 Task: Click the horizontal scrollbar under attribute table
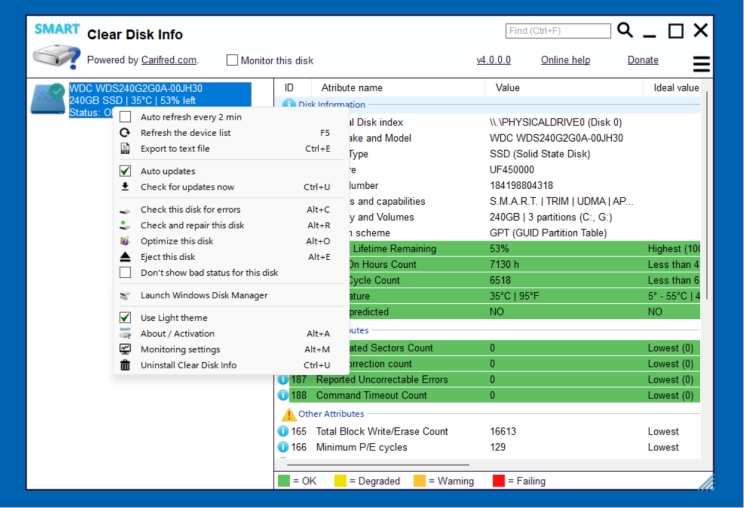click(376, 465)
